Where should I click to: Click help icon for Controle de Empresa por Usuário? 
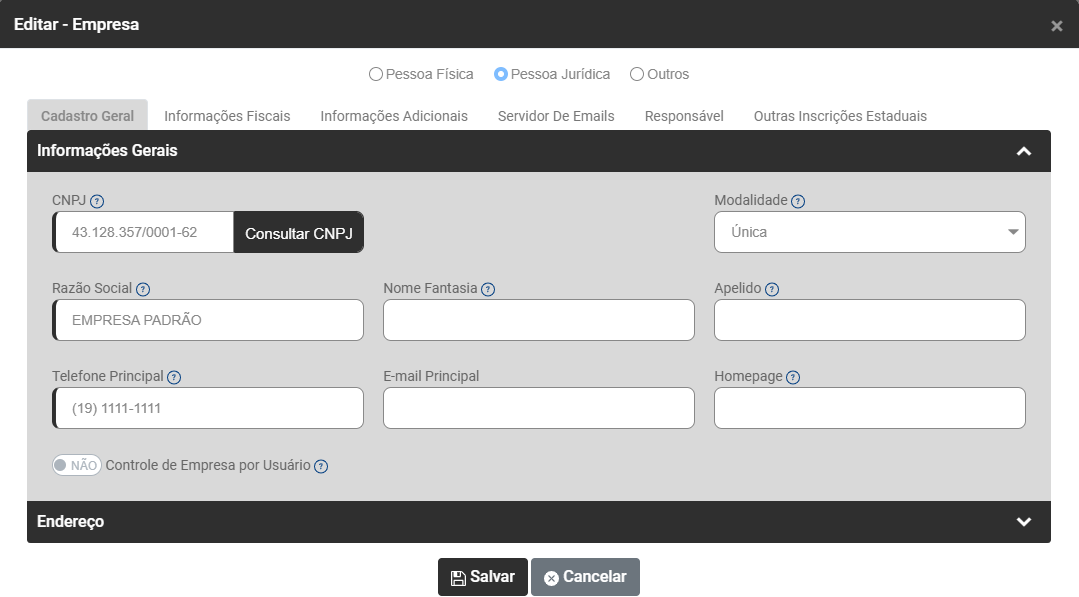321,466
